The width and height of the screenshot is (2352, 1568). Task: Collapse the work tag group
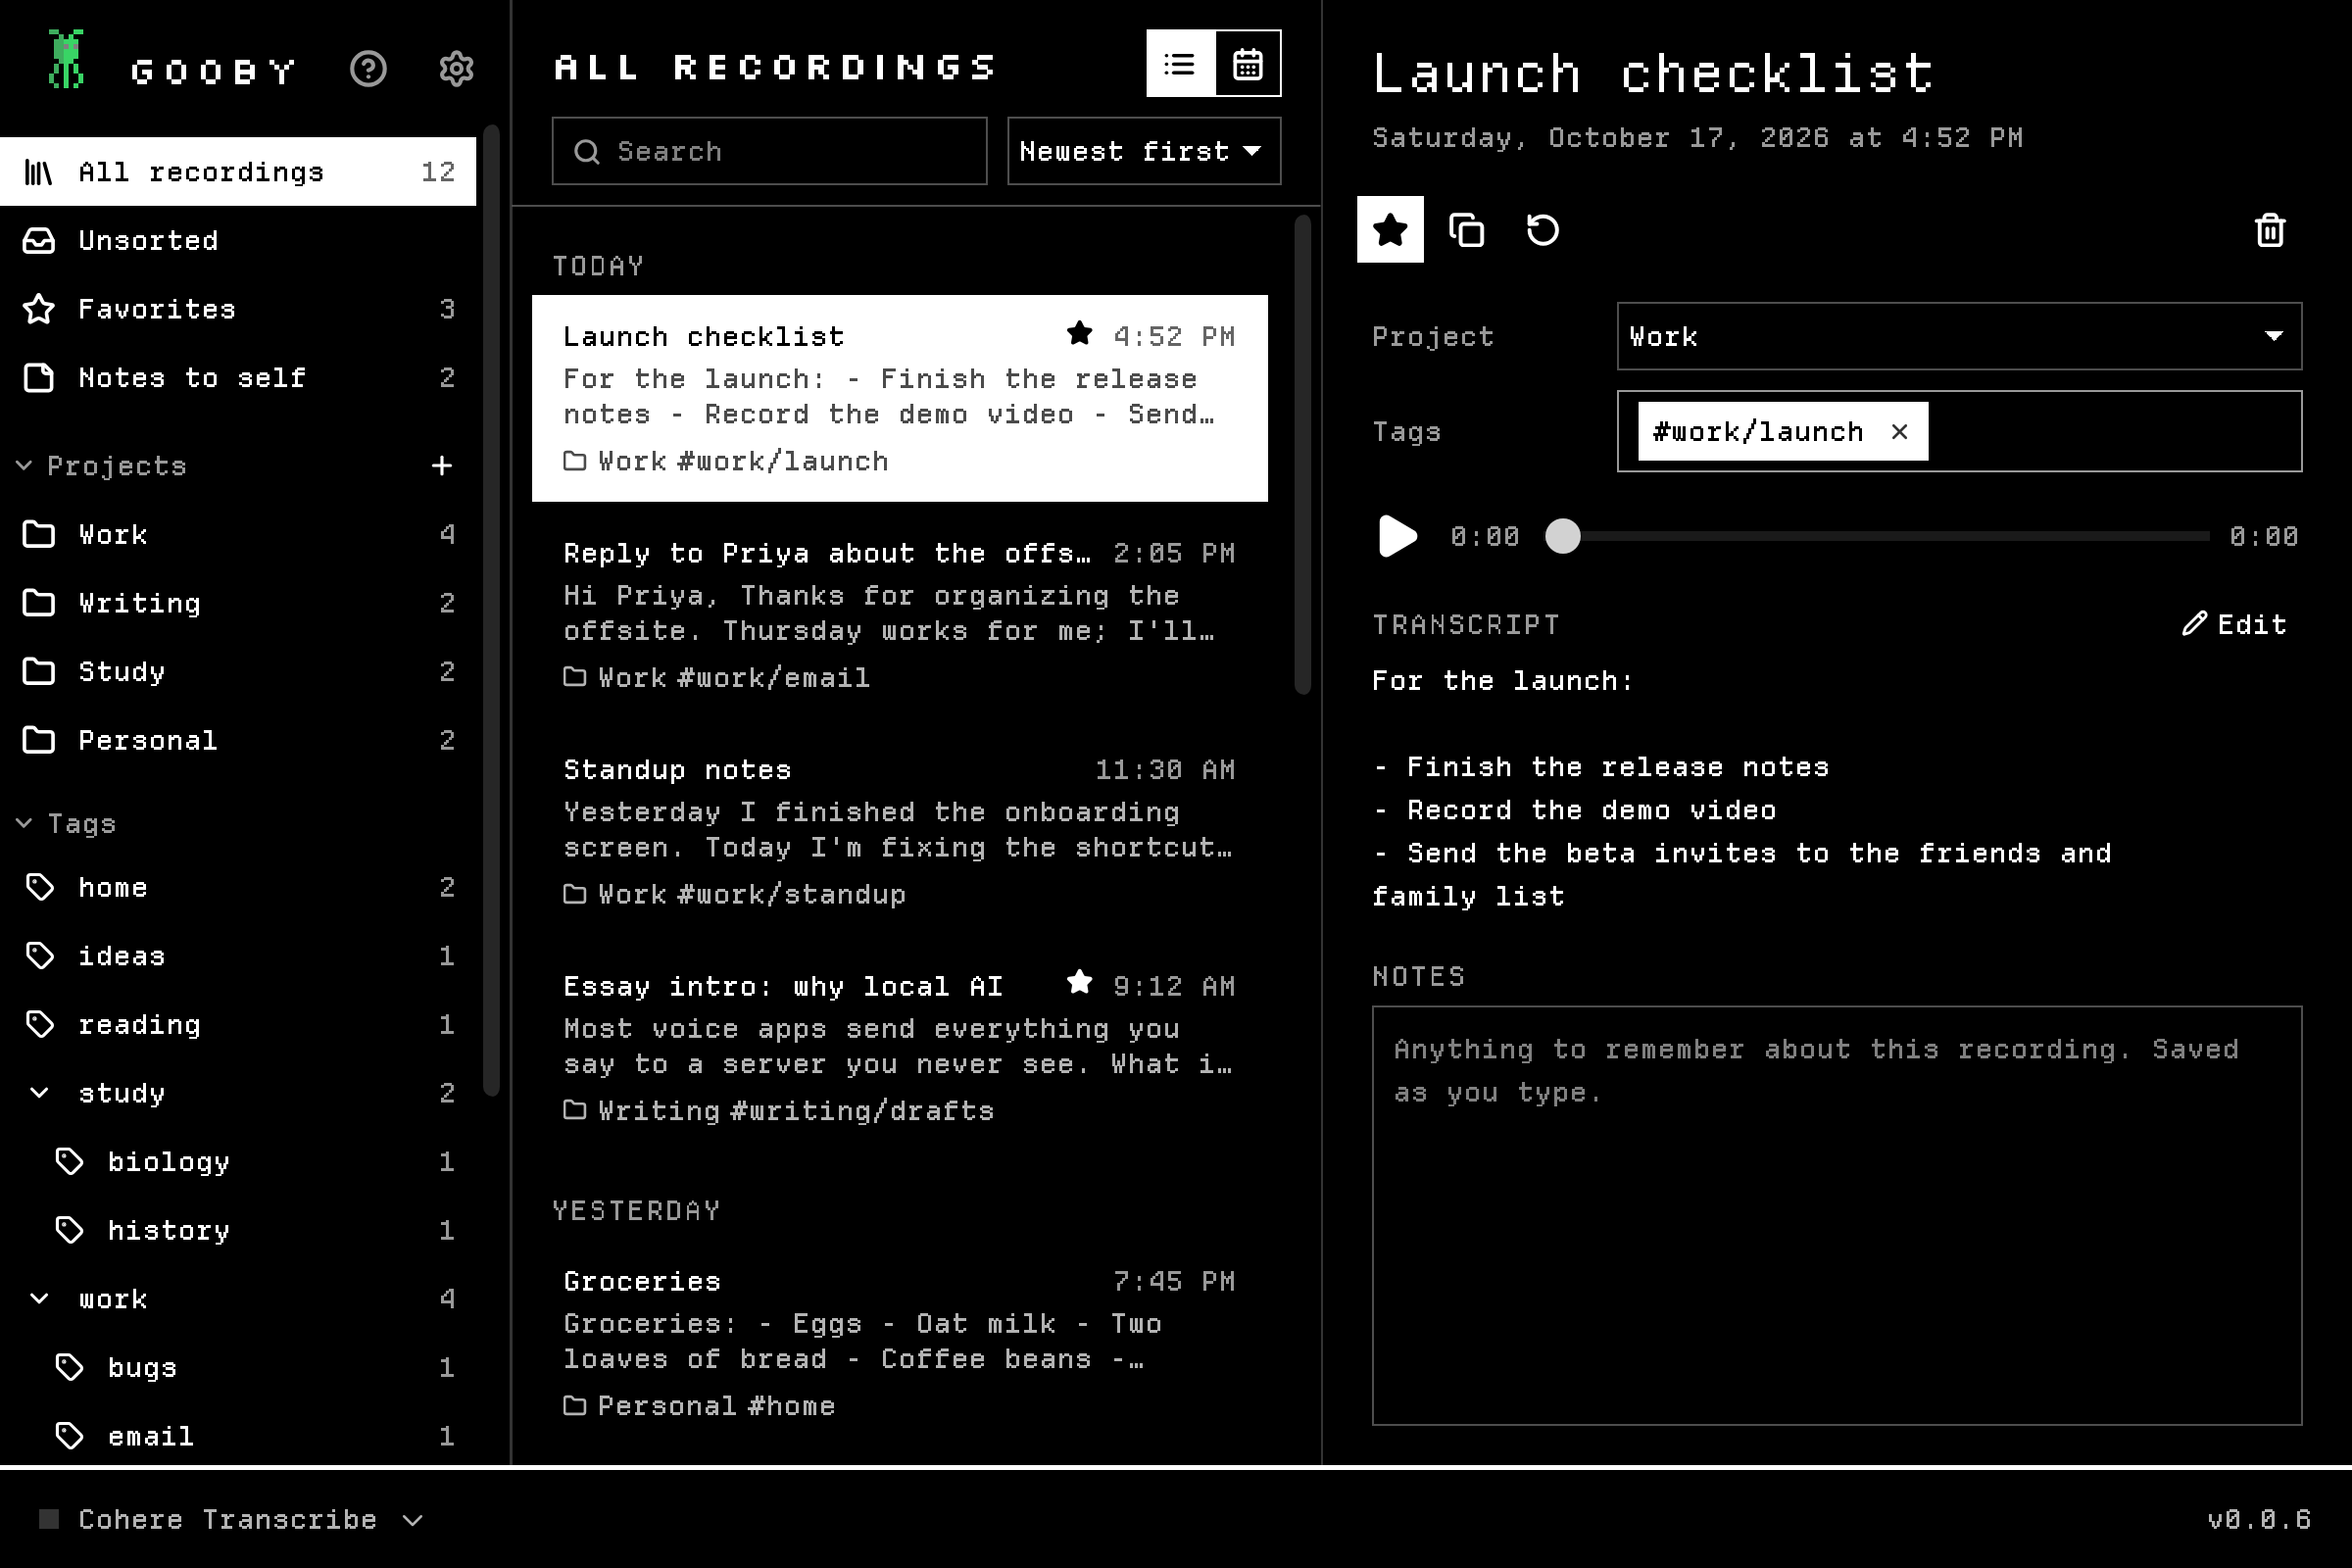tap(39, 1299)
